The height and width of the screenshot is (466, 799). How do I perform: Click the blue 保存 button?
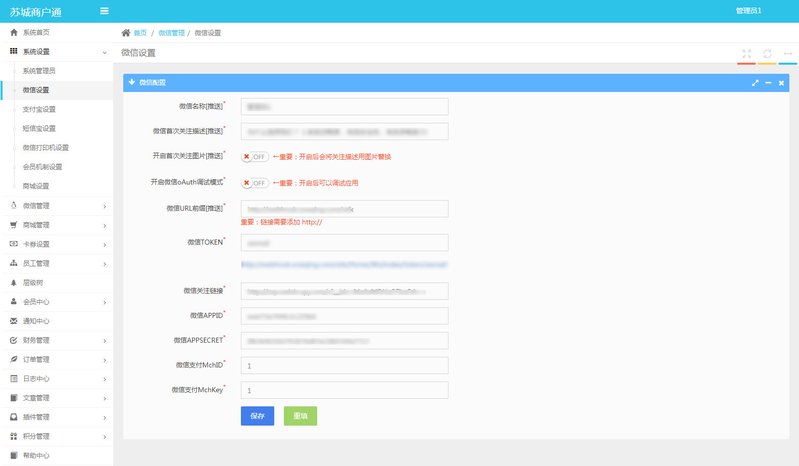[257, 416]
